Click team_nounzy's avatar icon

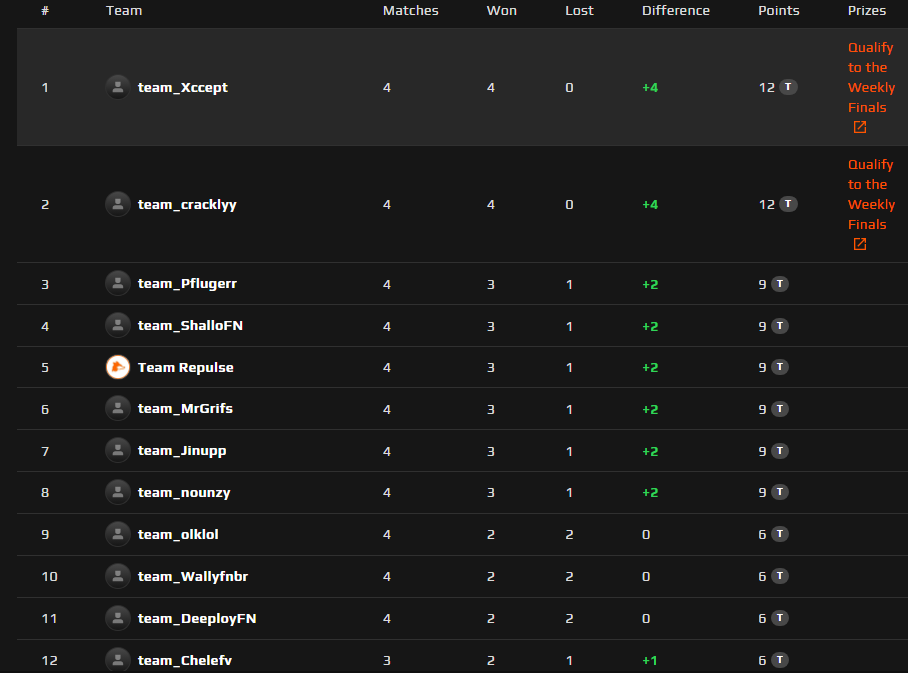(x=118, y=492)
